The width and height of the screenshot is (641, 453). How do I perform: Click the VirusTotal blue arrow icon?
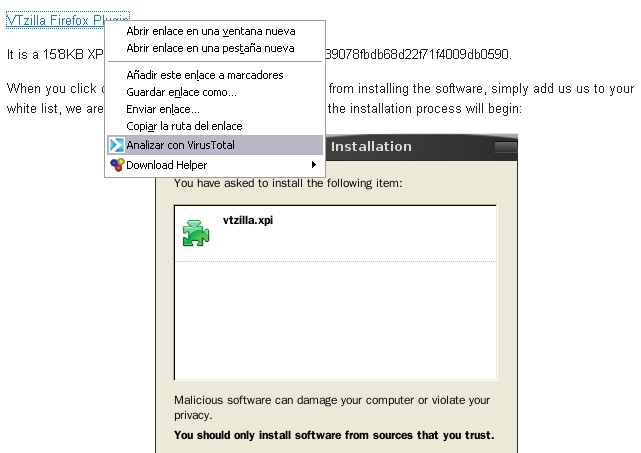[x=117, y=145]
